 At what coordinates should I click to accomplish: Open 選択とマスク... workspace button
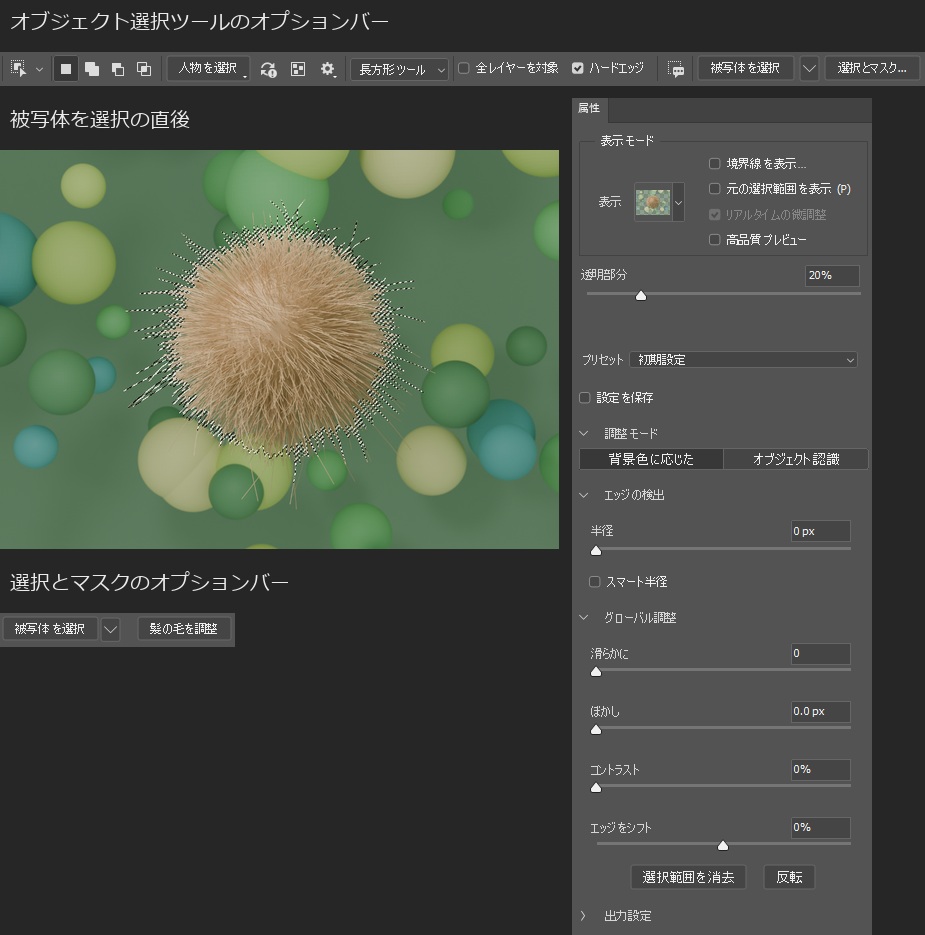[871, 68]
